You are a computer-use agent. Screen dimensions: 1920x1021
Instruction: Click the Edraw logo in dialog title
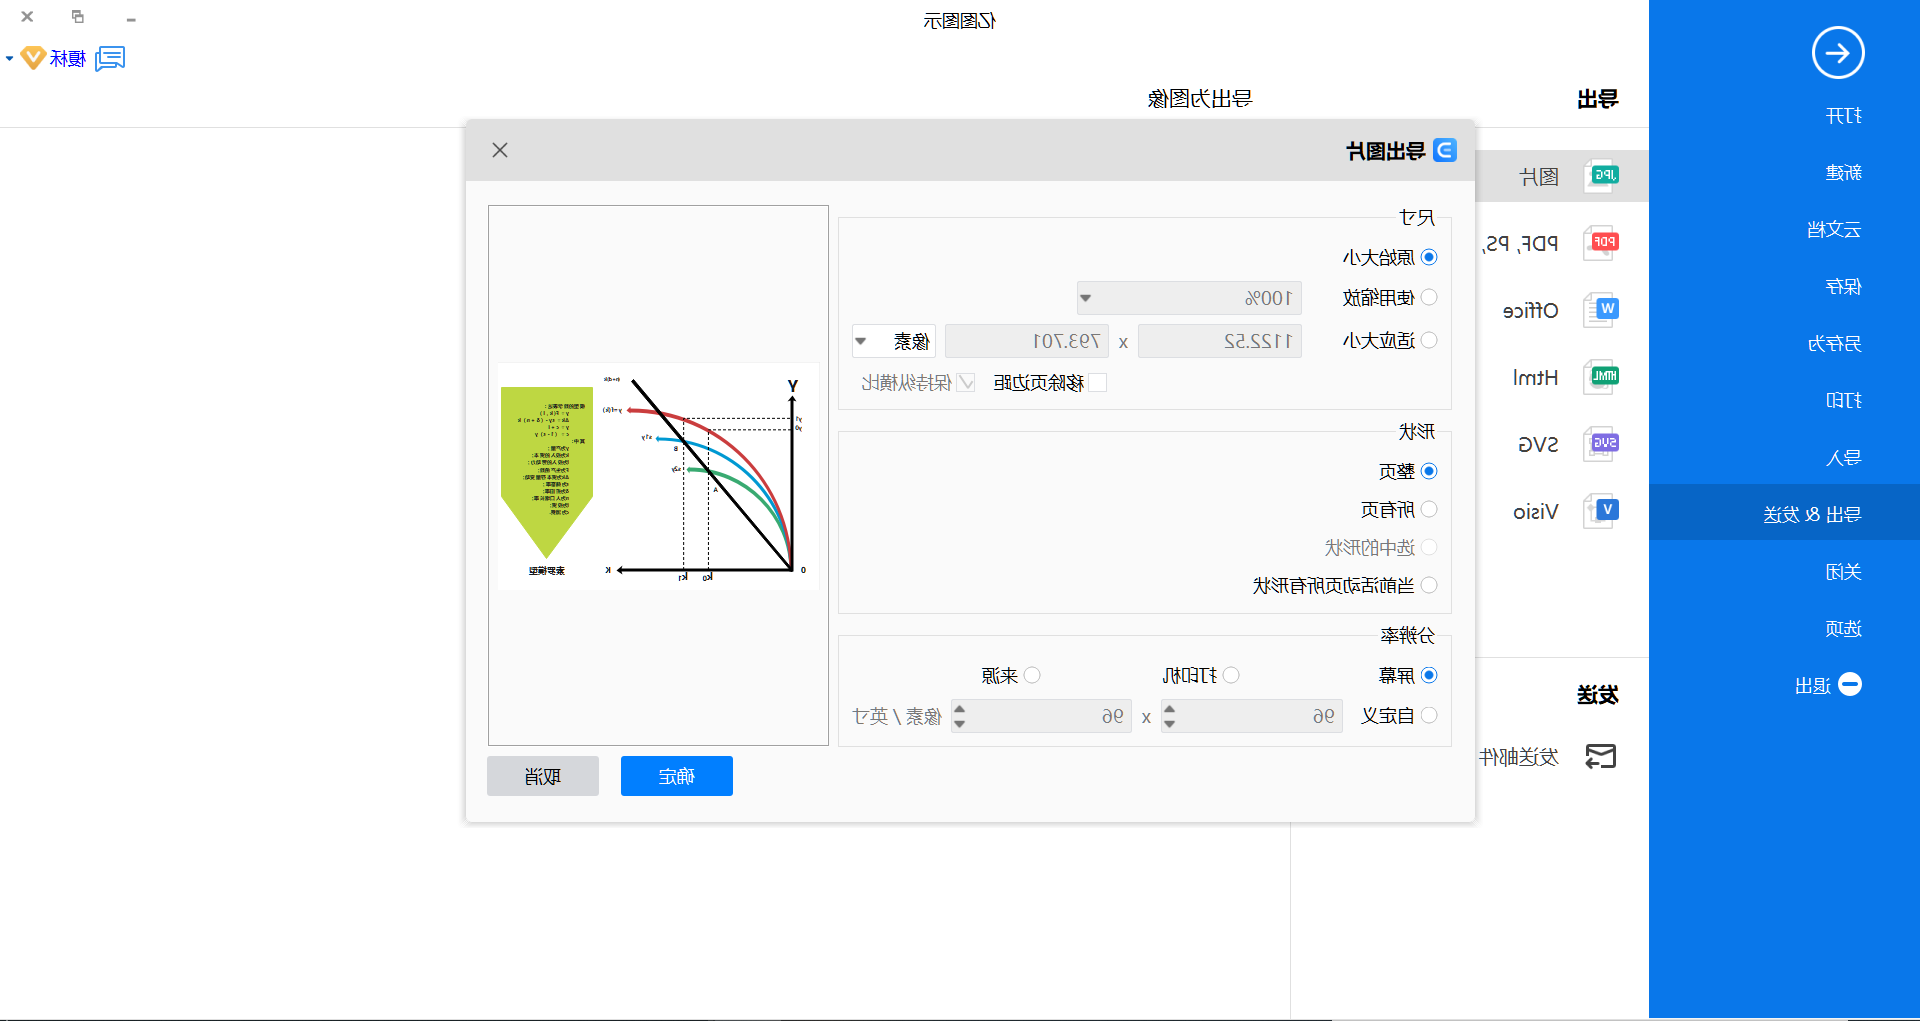point(1445,150)
